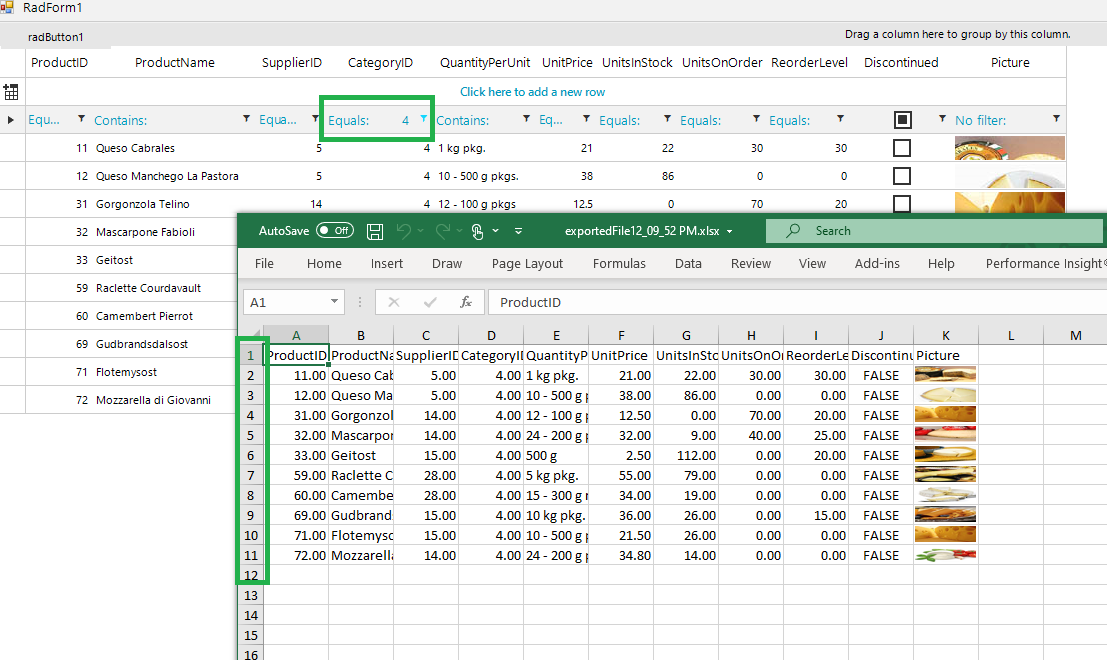Toggle the AutoSave switch
This screenshot has height=660, width=1107.
334,231
